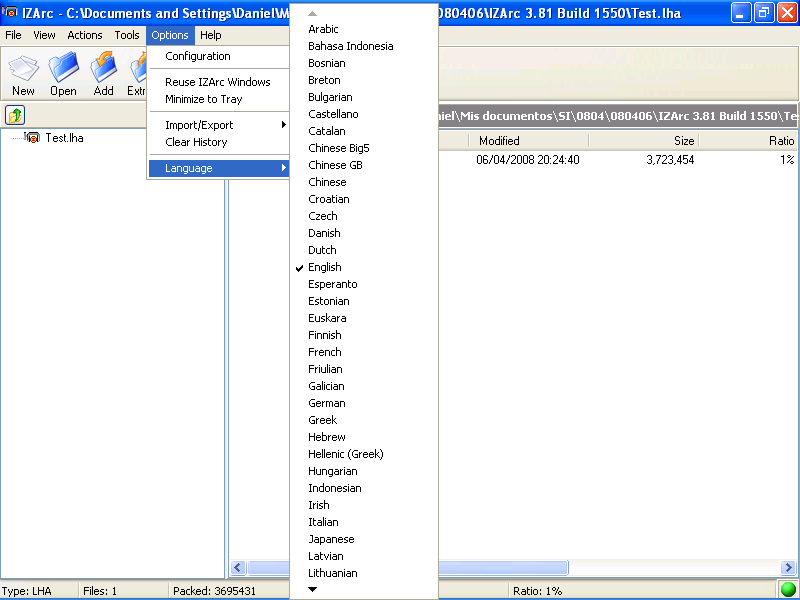Click the down scroll arrow below Lithuanian
This screenshot has height=600, width=800.
click(x=312, y=589)
